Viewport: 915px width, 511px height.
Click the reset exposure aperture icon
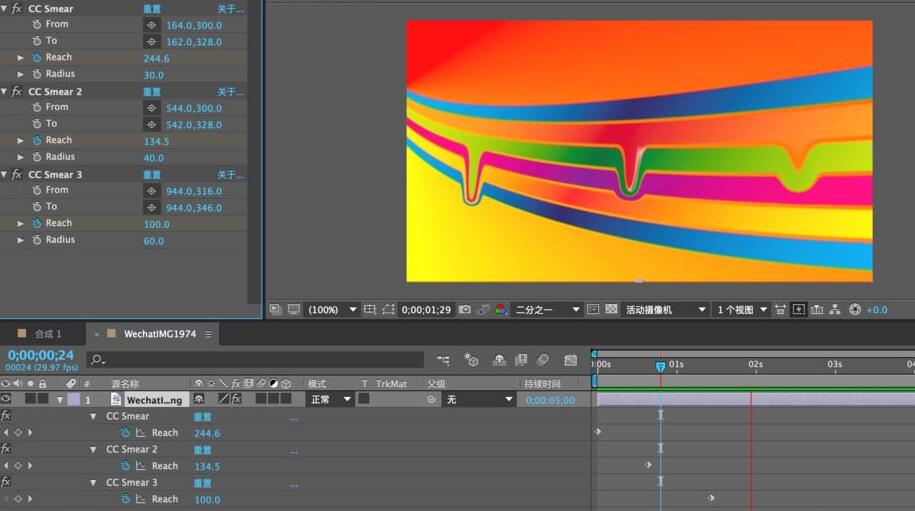click(855, 310)
